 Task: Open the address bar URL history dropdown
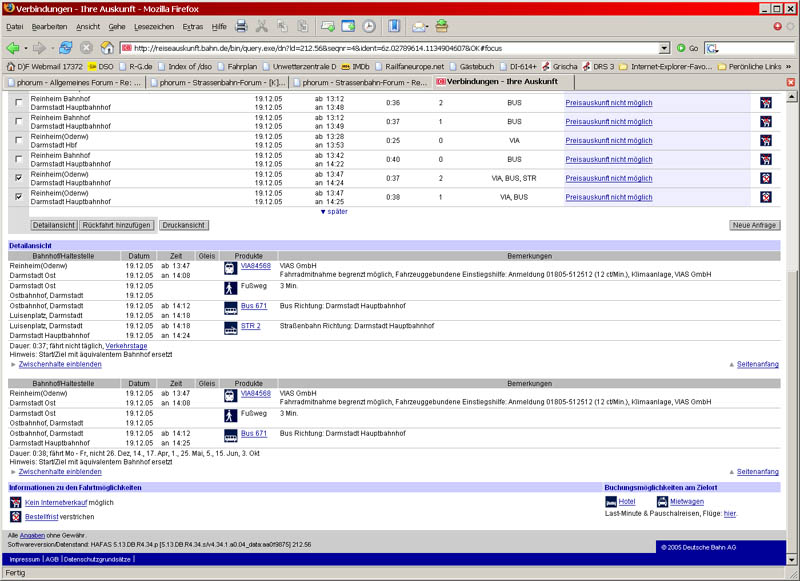coord(664,48)
